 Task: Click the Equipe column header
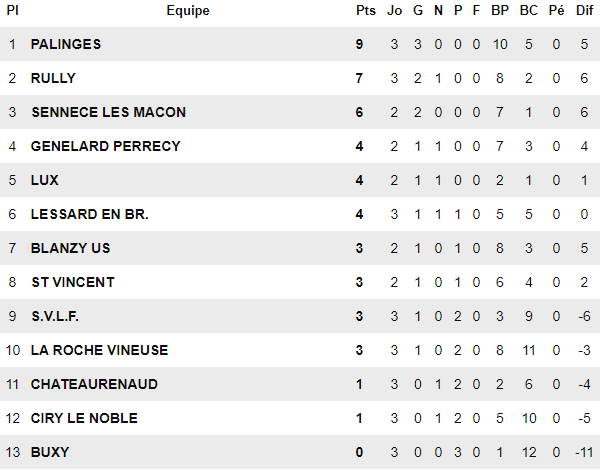(x=188, y=11)
